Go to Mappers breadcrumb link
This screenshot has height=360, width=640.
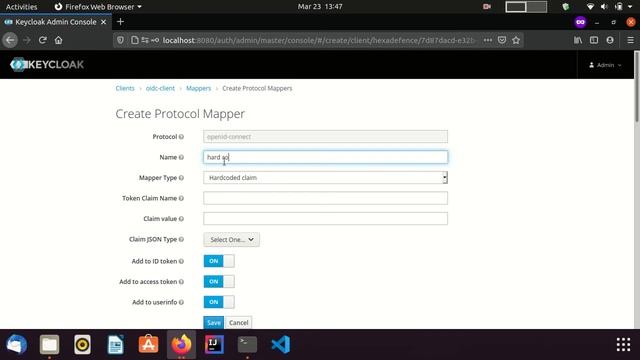click(198, 88)
